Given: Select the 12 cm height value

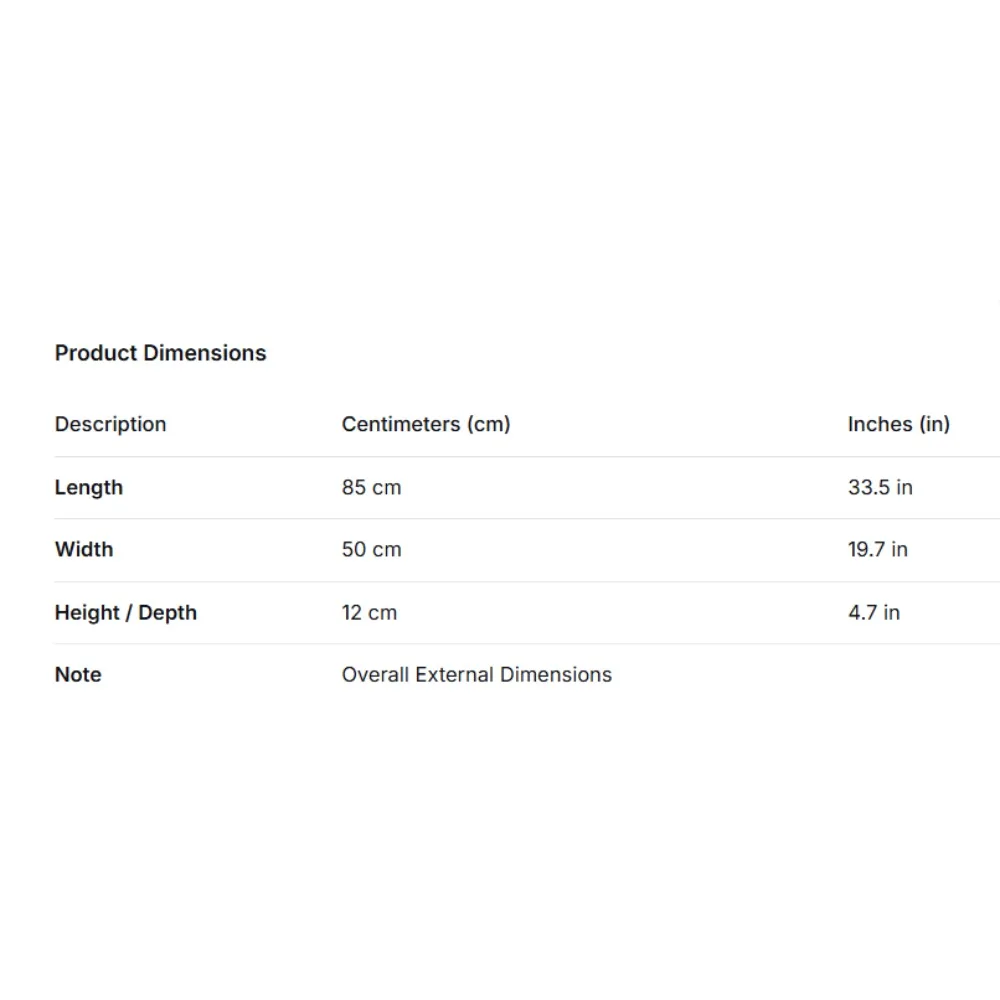Looking at the screenshot, I should tap(369, 613).
